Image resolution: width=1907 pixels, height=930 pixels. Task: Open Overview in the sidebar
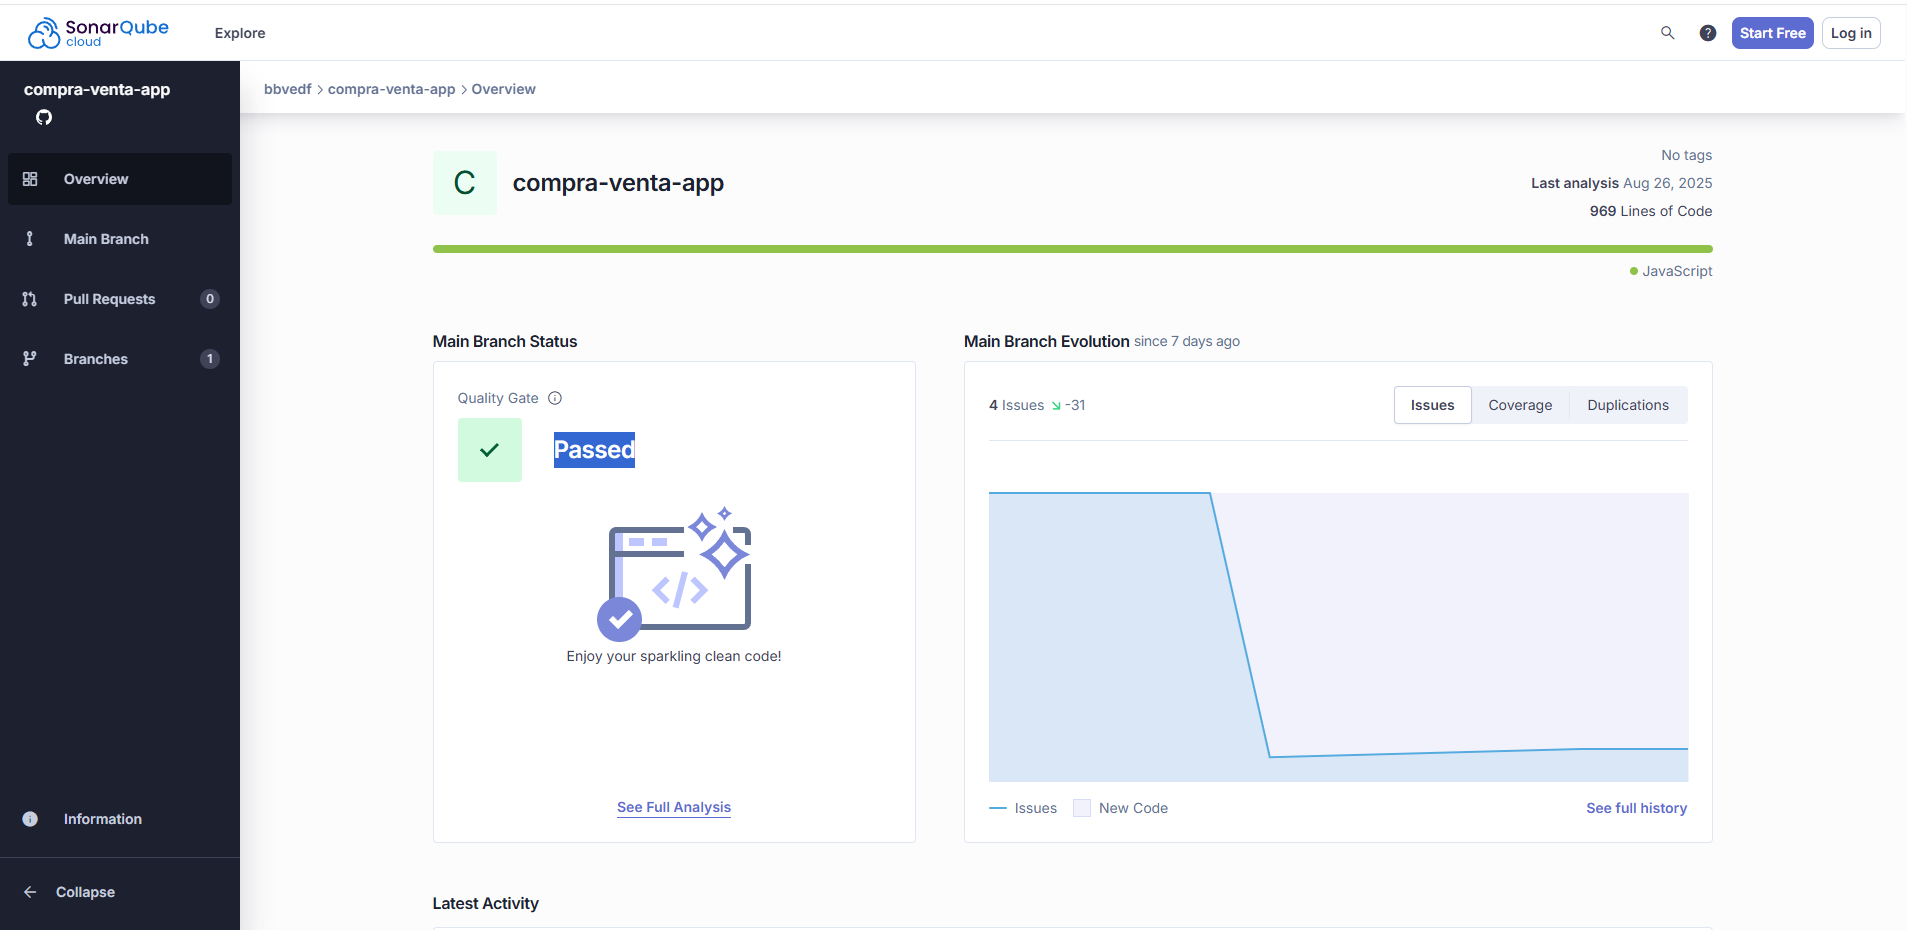click(120, 179)
